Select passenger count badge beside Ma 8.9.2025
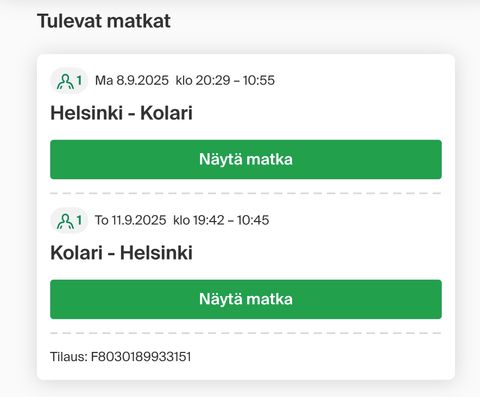This screenshot has width=480, height=397. coord(69,81)
